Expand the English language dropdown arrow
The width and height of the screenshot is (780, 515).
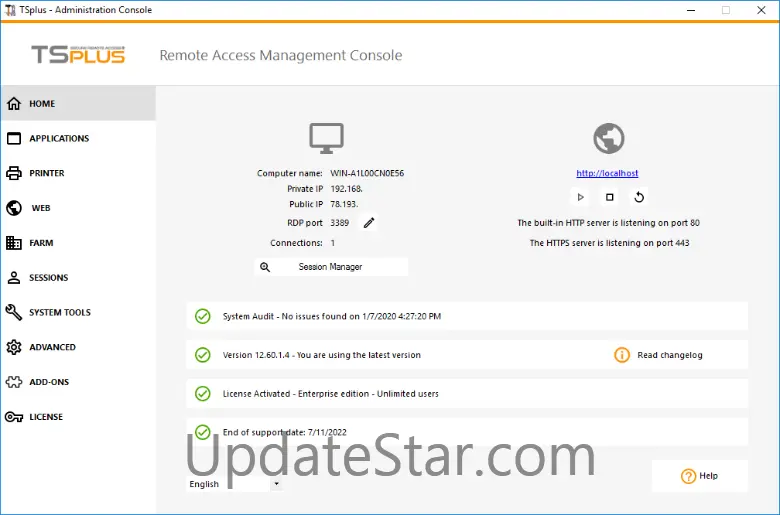pos(277,484)
